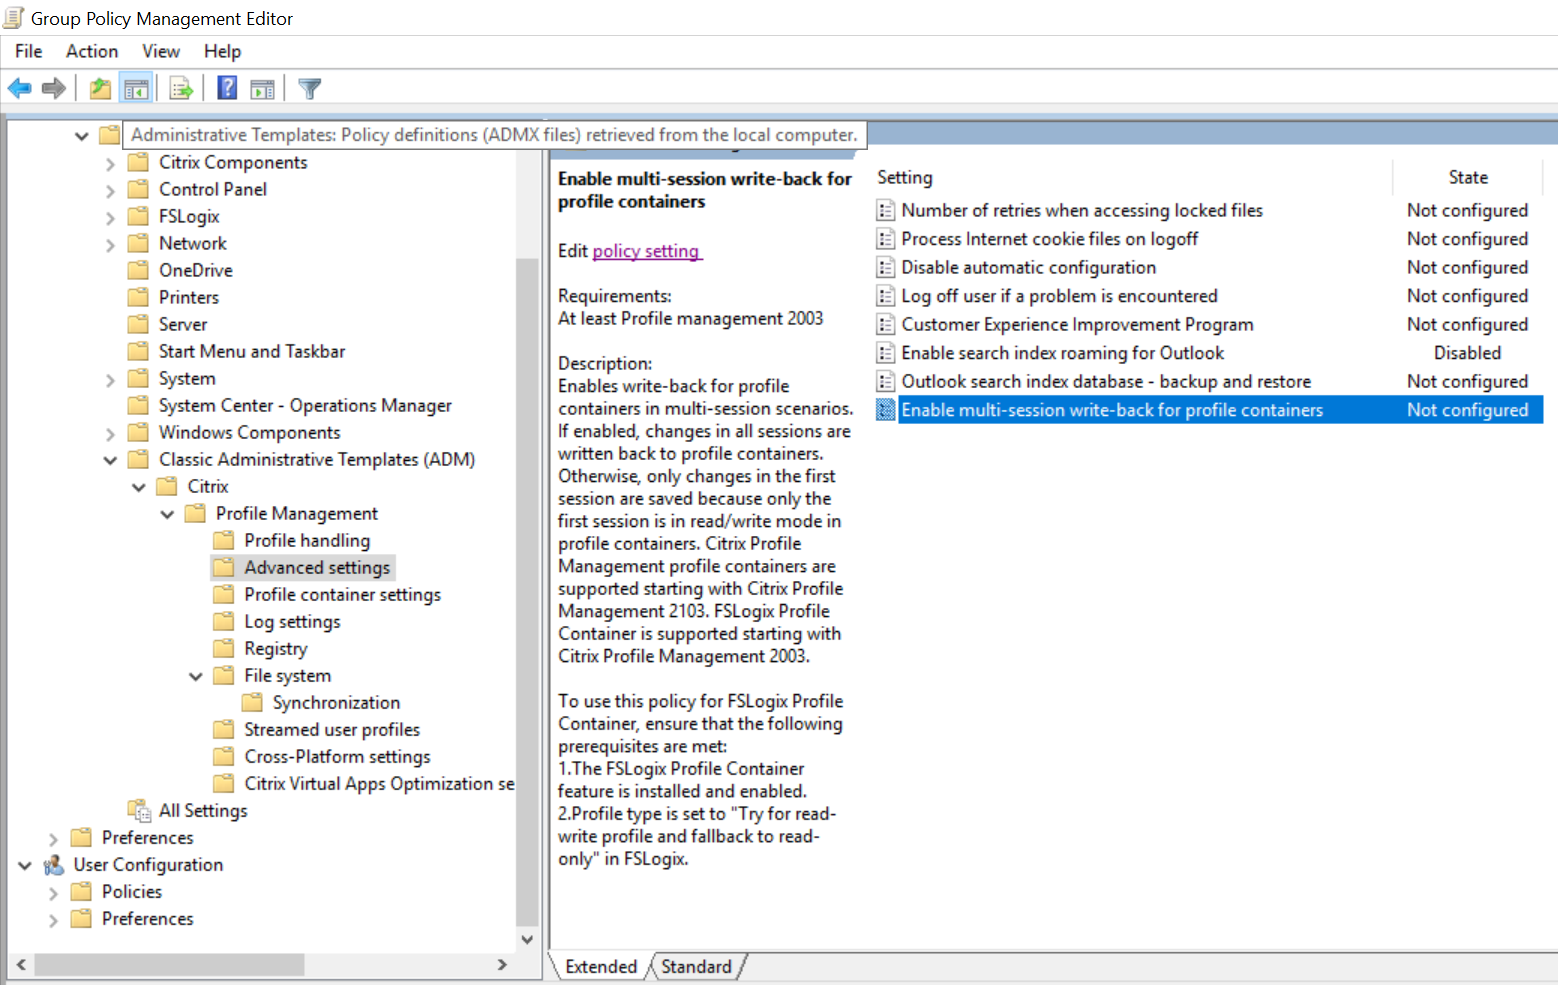Screen dimensions: 1558x985
Task: Toggle Show/Hide Console Tree toolbar icon
Action: tap(136, 89)
